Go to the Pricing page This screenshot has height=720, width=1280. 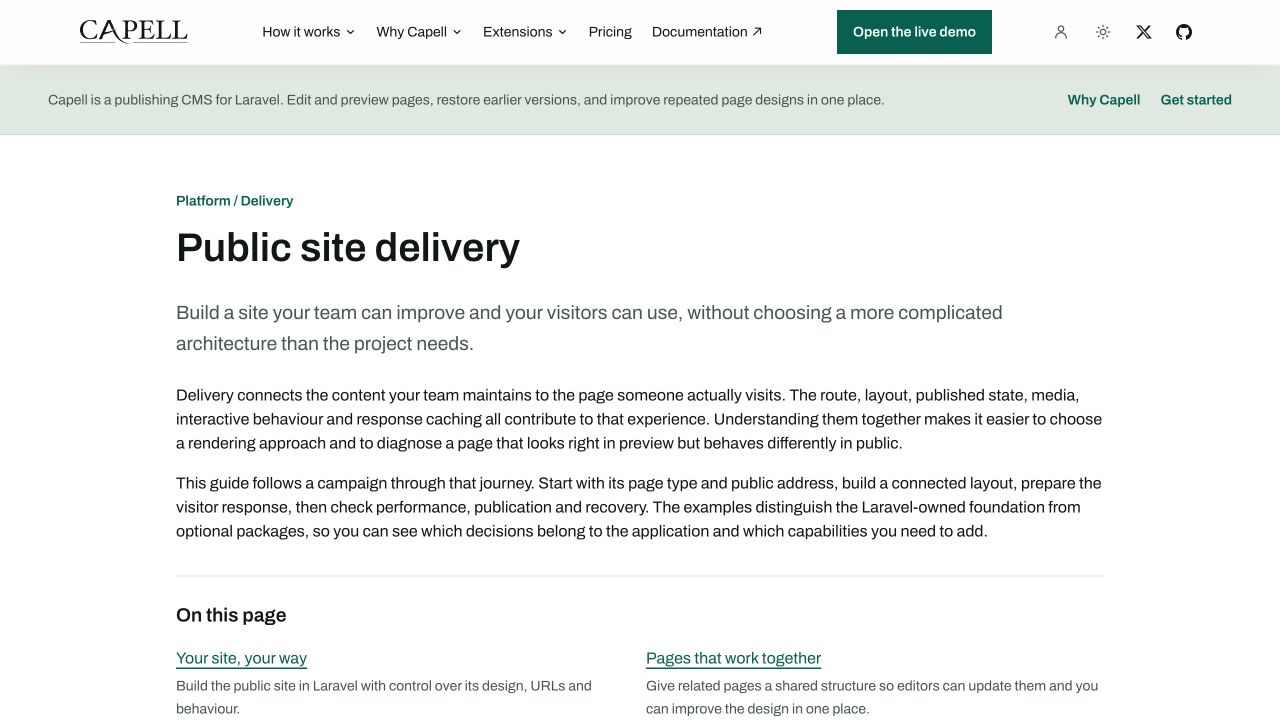click(x=610, y=32)
